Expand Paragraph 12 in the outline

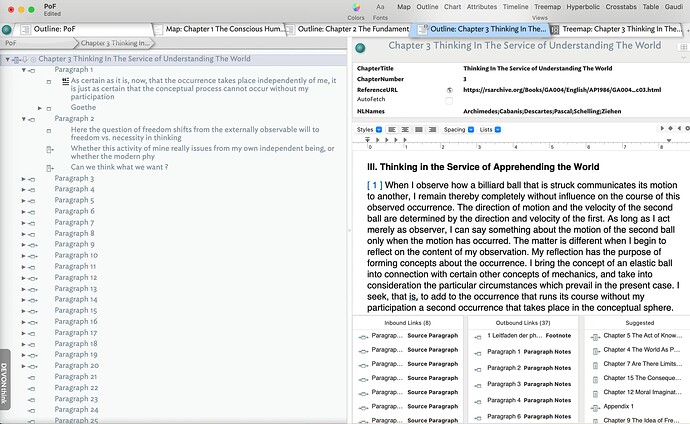pos(24,278)
